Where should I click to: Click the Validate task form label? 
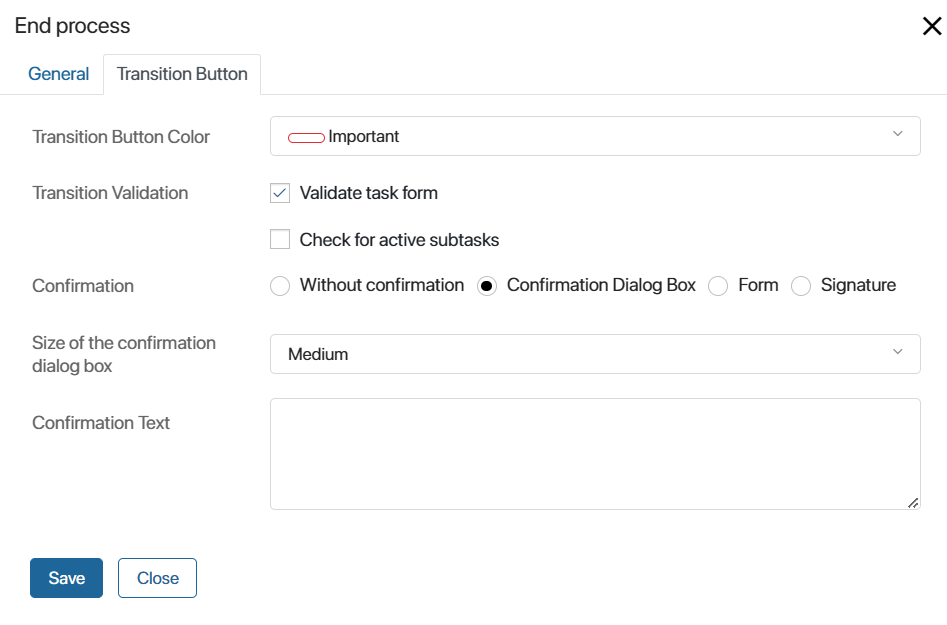pos(368,193)
